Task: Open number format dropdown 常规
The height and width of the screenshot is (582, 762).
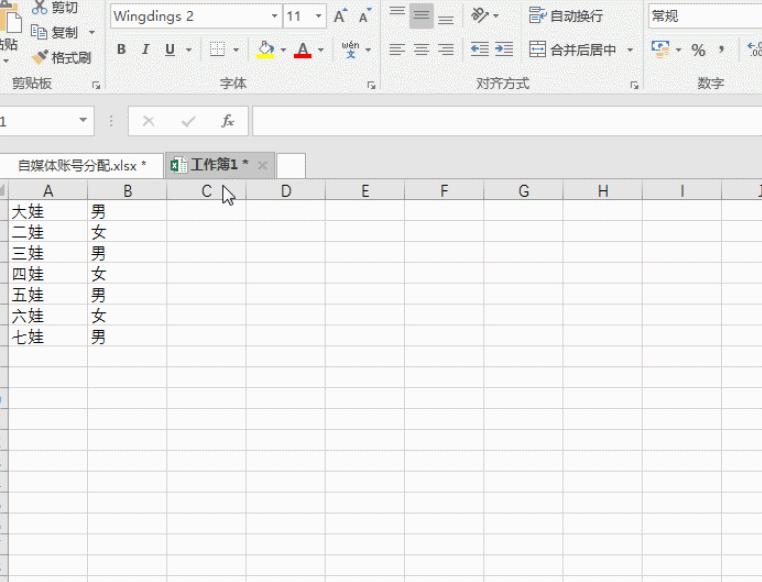Action: (x=705, y=16)
